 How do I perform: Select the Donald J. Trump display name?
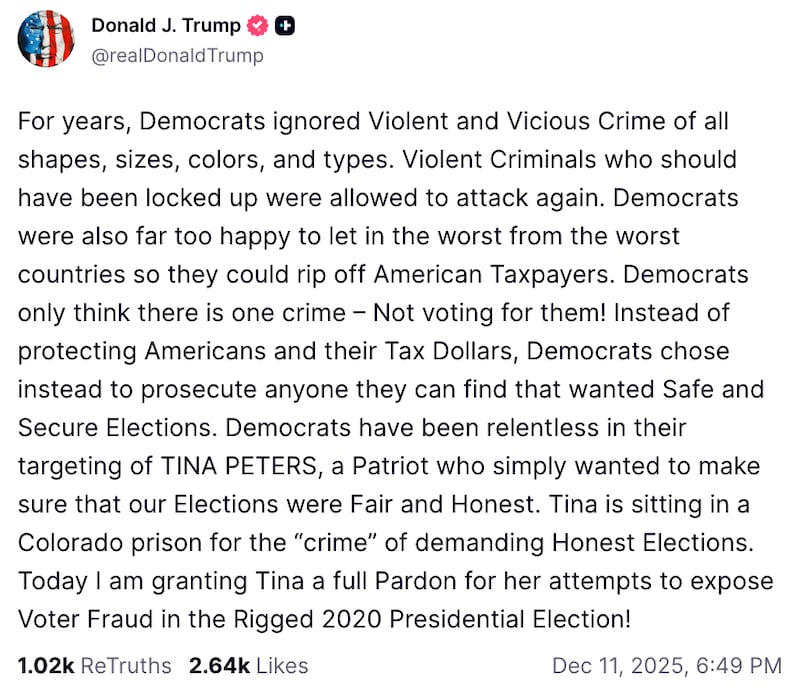click(165, 26)
